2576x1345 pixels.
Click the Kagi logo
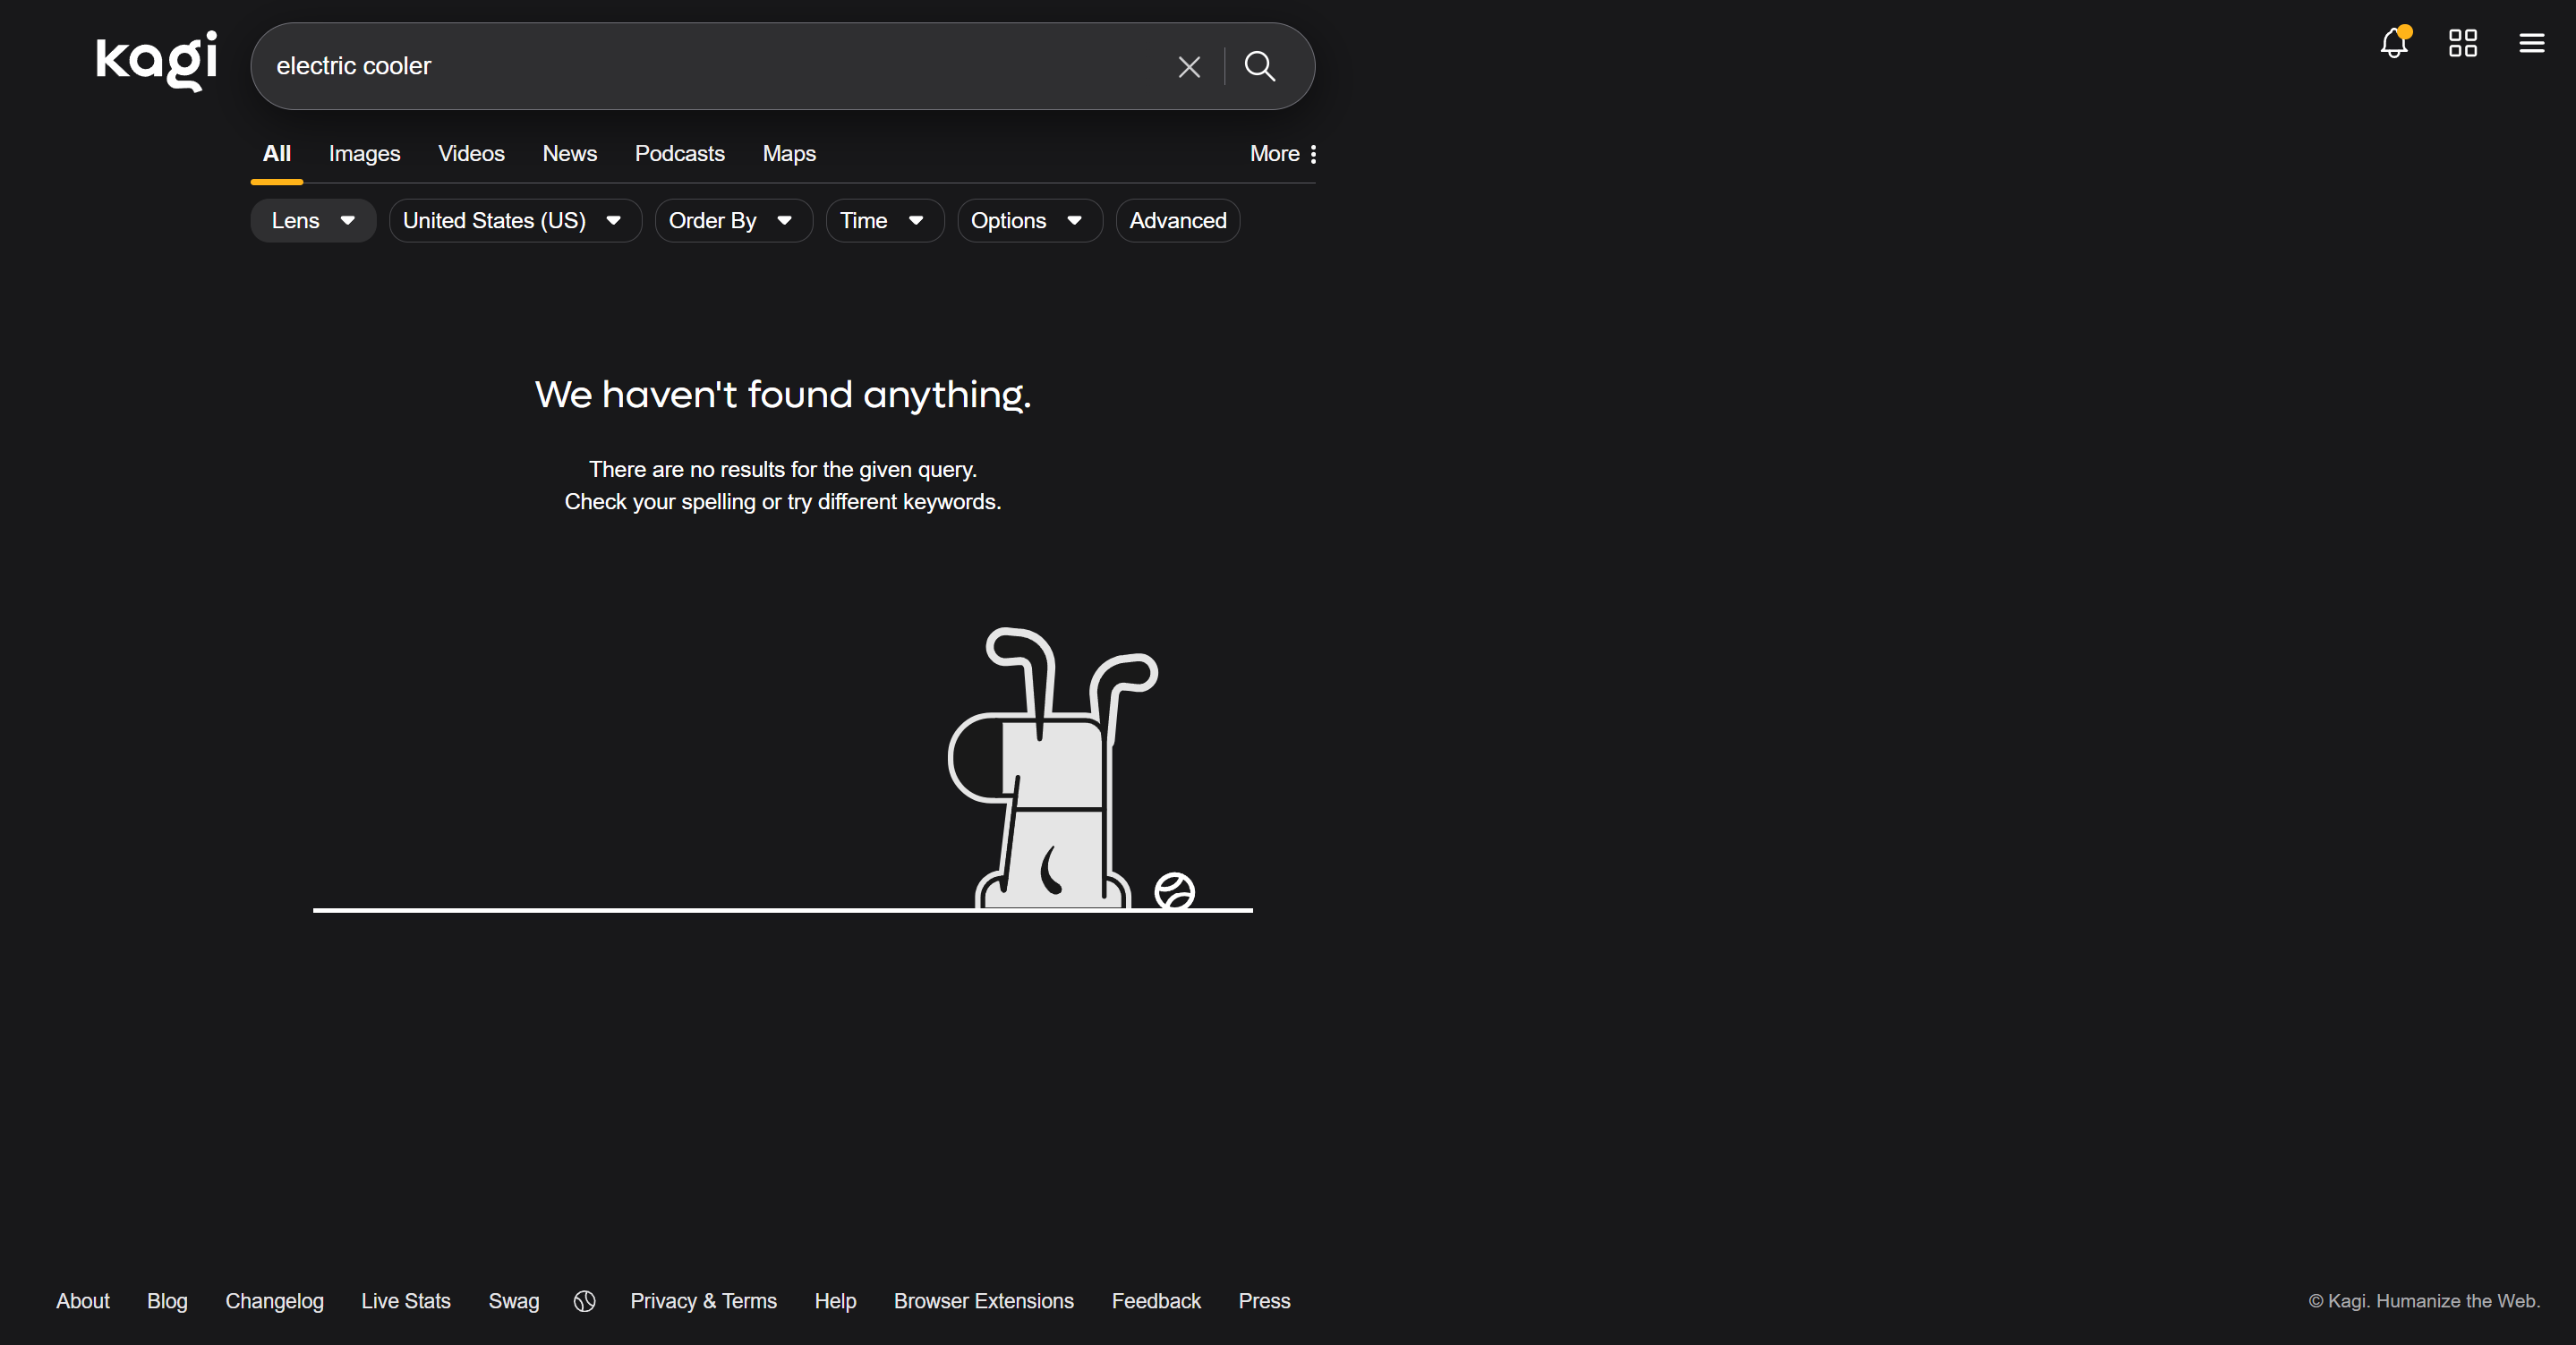(156, 60)
